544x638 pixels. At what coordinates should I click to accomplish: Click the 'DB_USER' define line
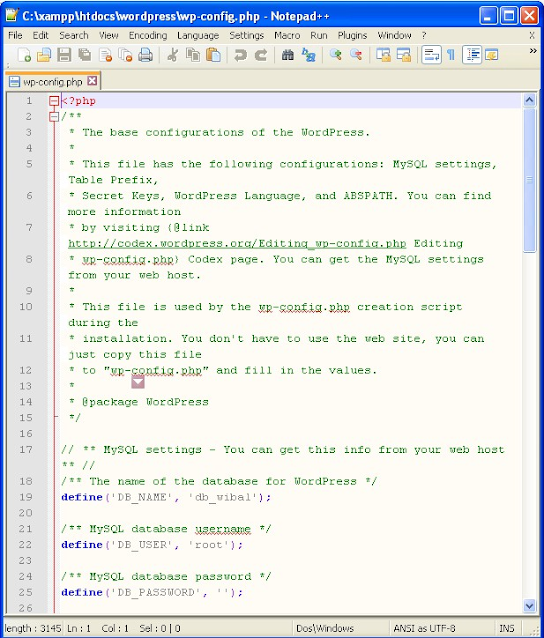pyautogui.click(x=152, y=544)
